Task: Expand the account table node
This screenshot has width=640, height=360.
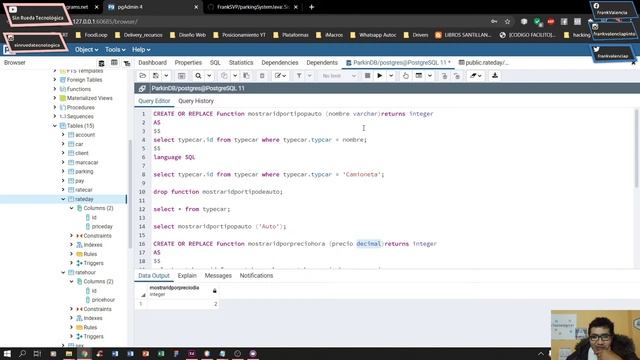Action: [x=63, y=135]
